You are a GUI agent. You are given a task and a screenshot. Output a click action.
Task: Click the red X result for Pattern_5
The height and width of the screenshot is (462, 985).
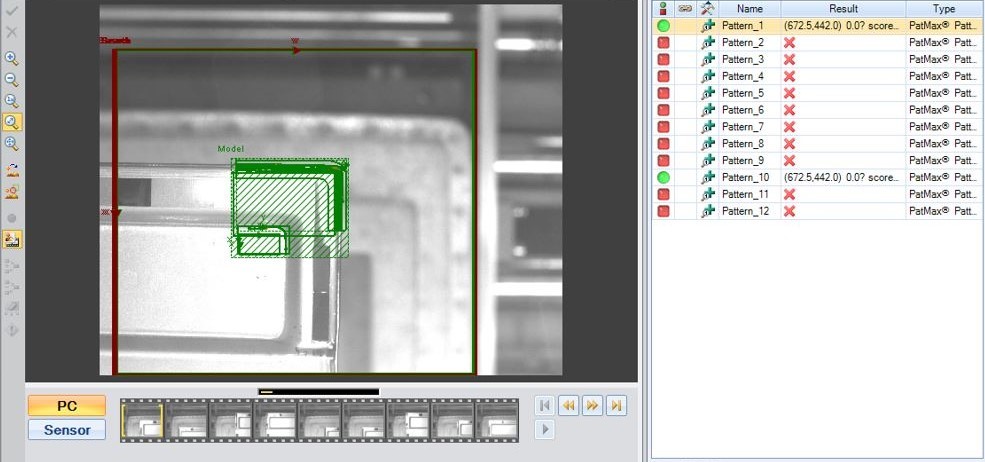(789, 93)
